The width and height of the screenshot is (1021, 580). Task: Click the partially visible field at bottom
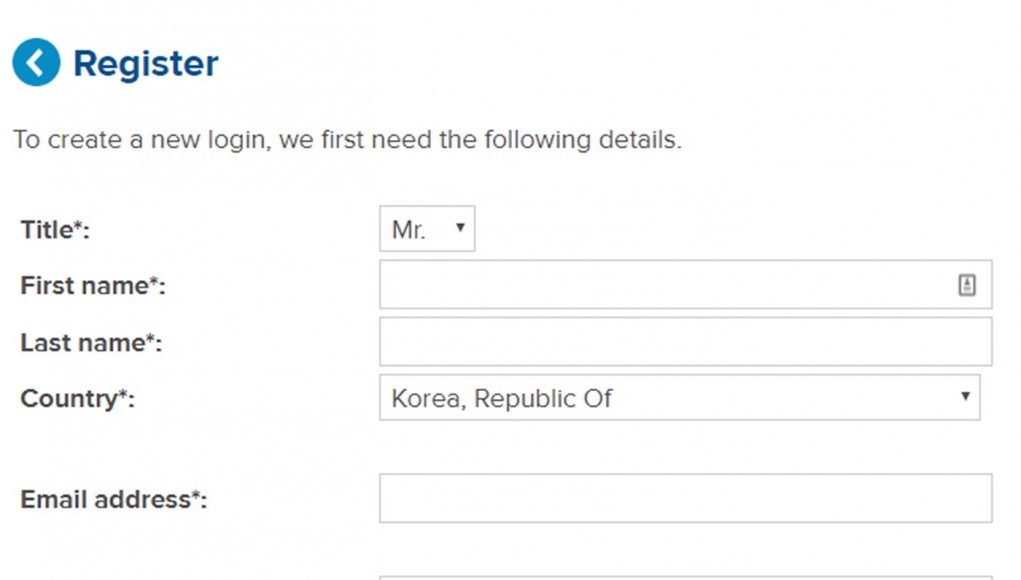[x=686, y=577]
